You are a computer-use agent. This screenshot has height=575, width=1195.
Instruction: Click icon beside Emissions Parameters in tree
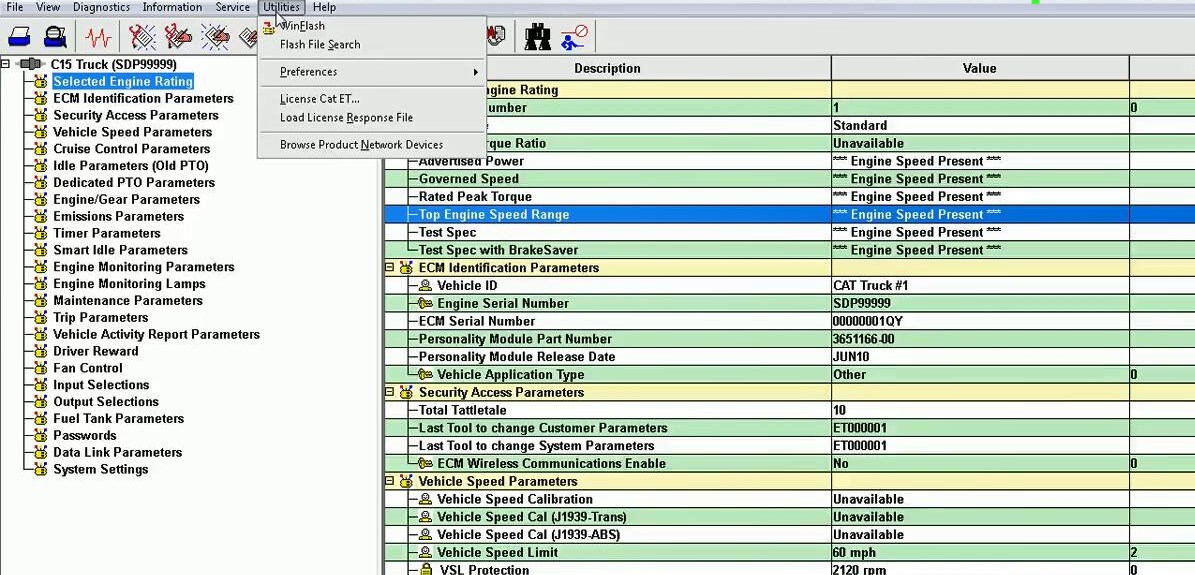point(40,217)
